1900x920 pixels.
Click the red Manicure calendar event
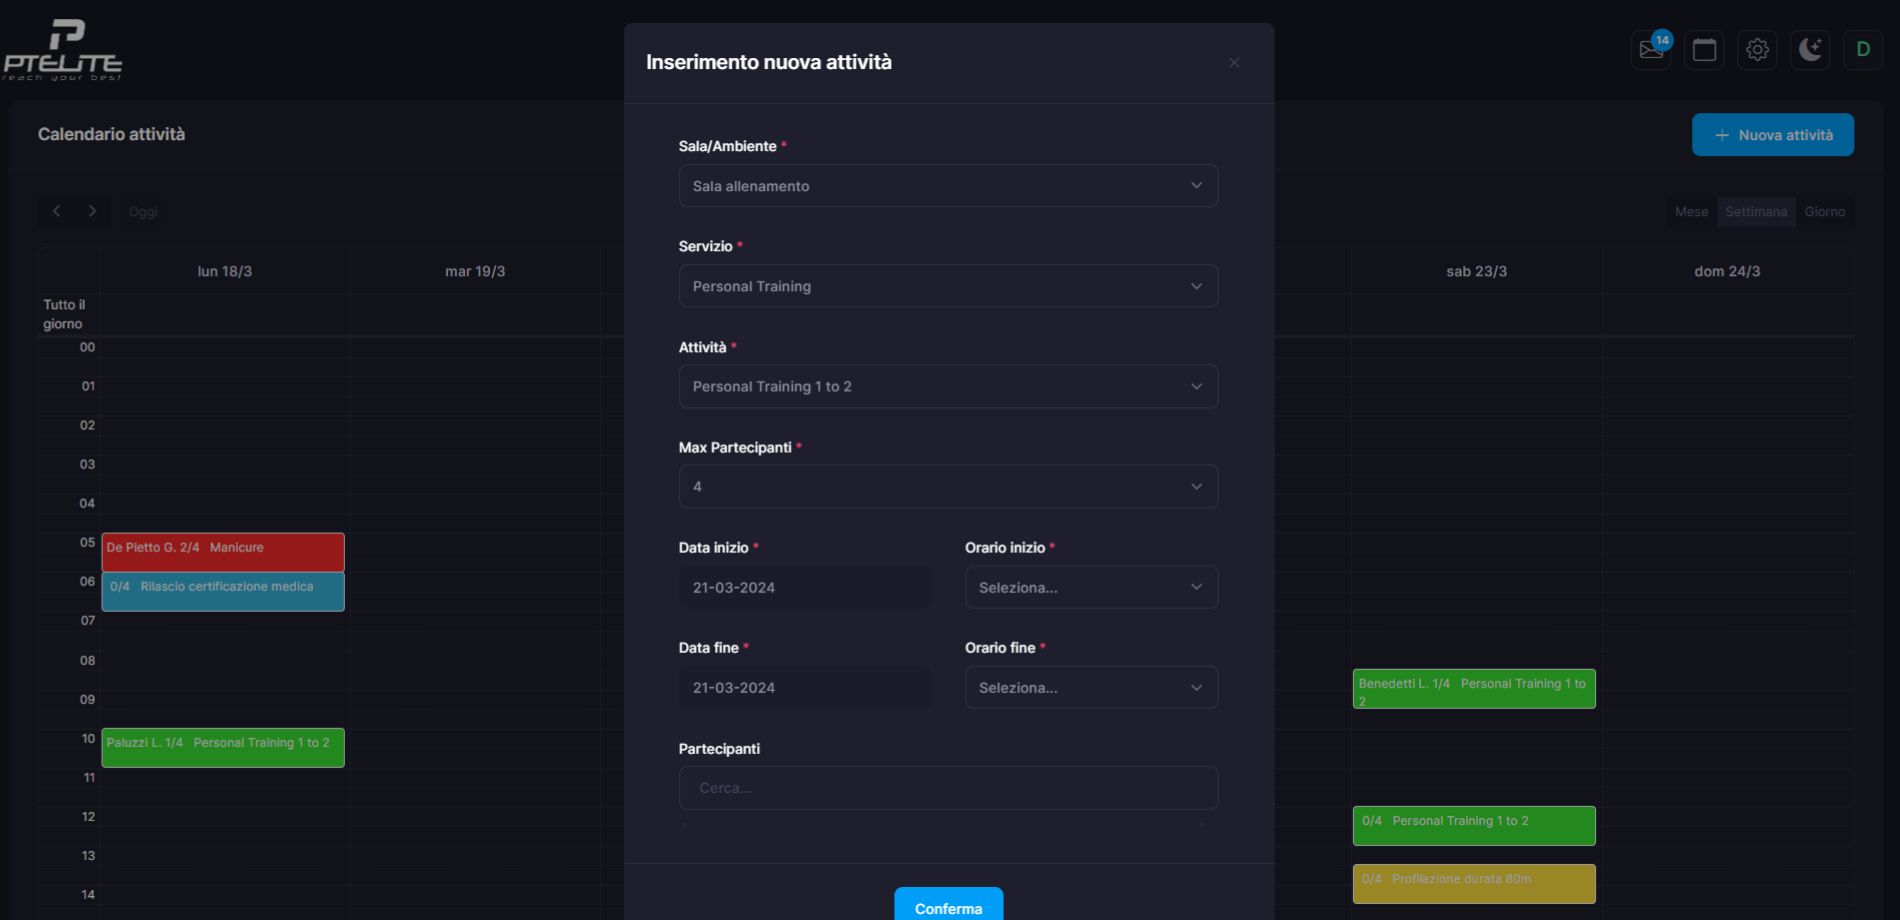223,552
